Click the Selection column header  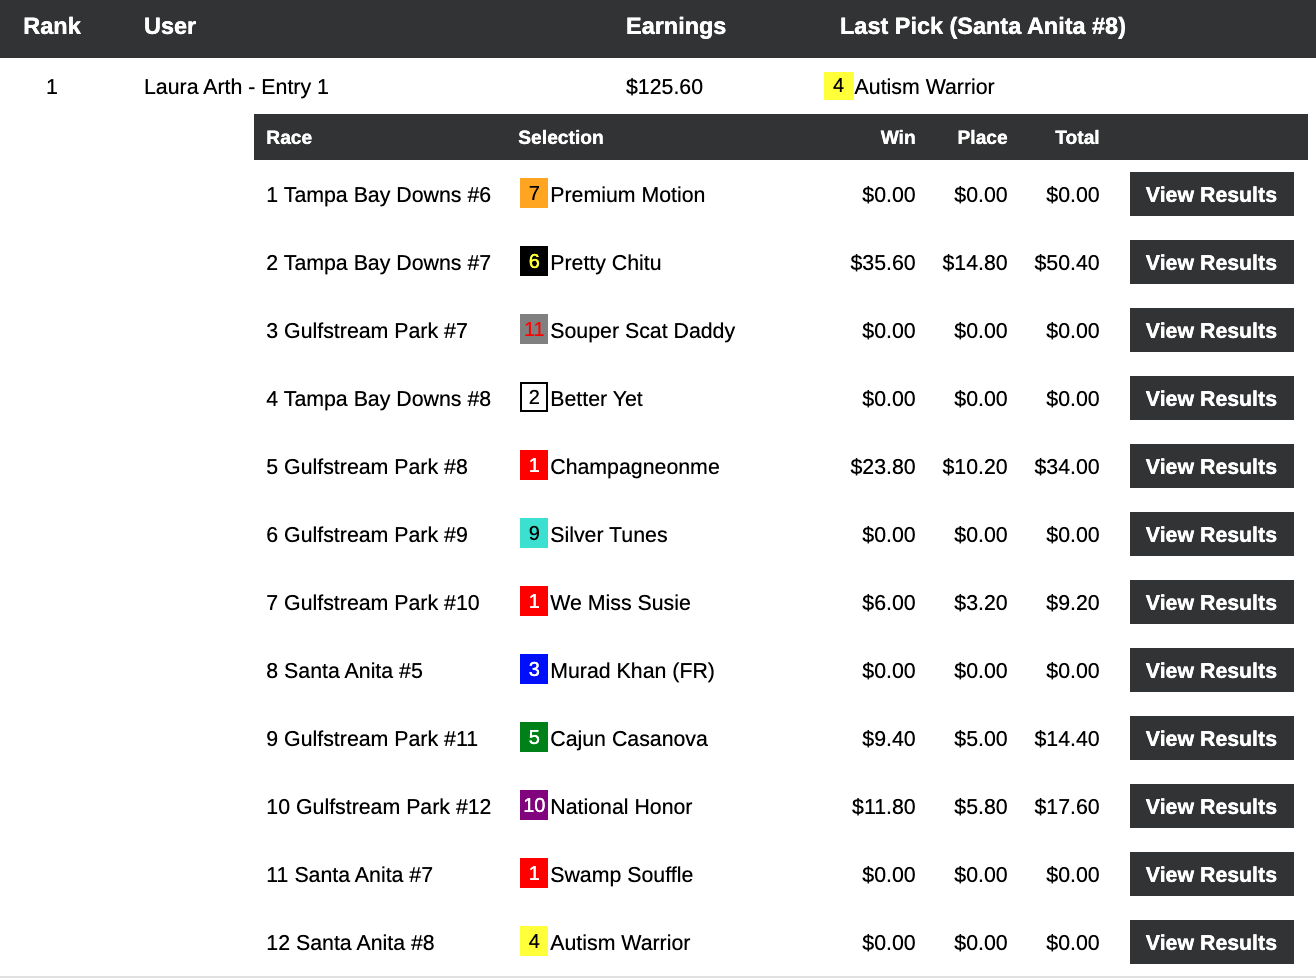[560, 138]
